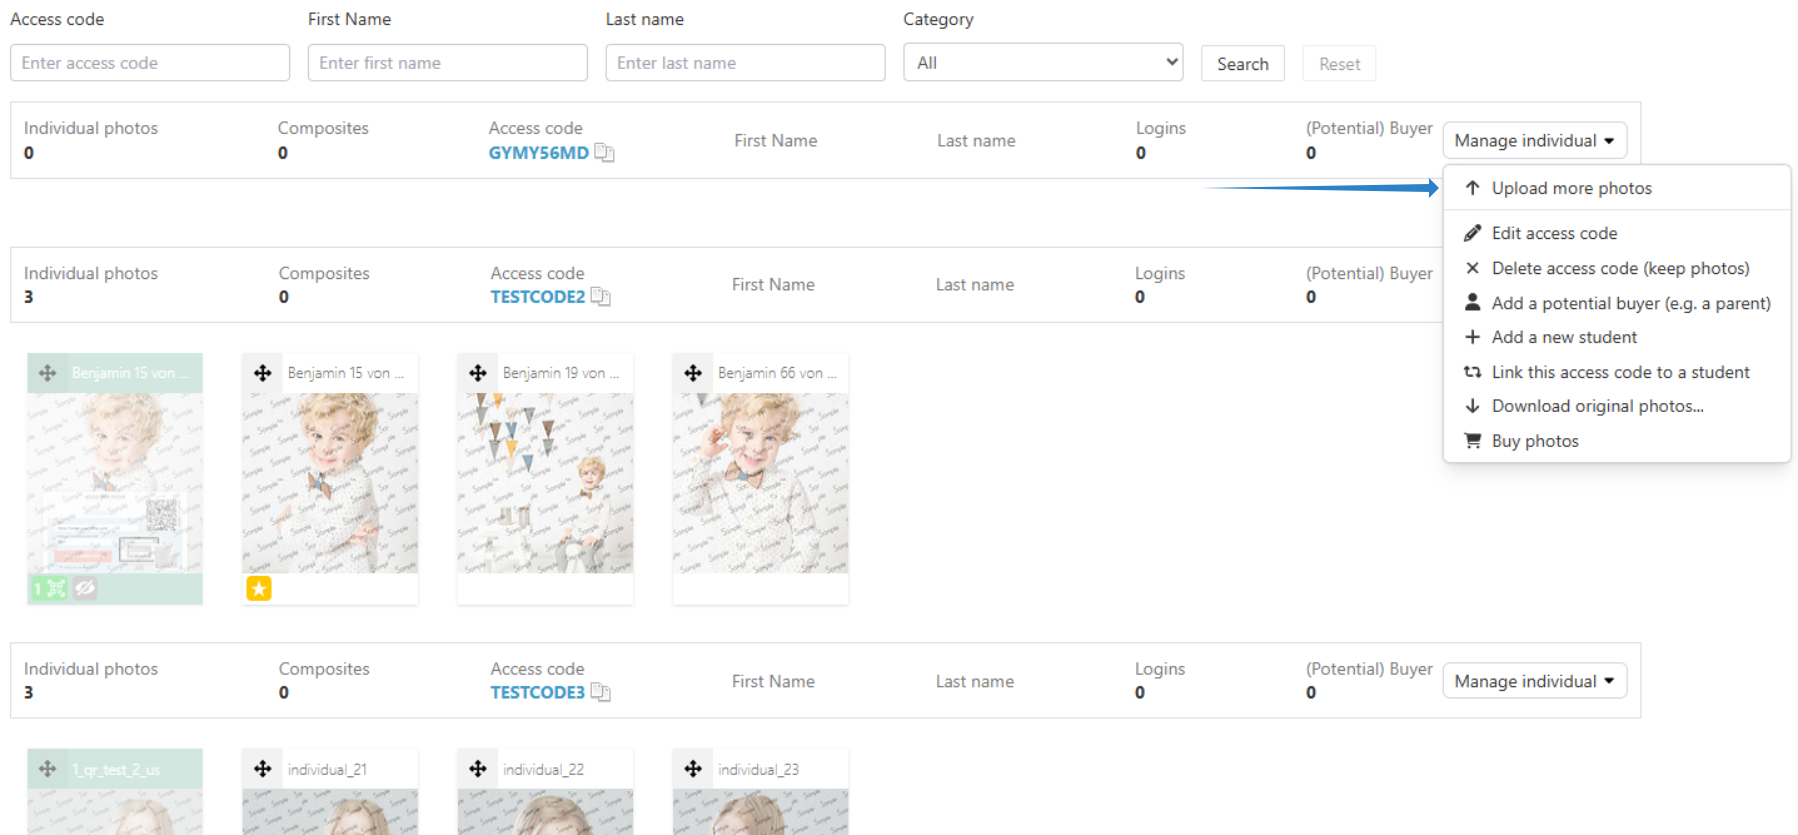Click the move handle on individual_23 card
Image resolution: width=1798 pixels, height=835 pixels.
tap(693, 769)
